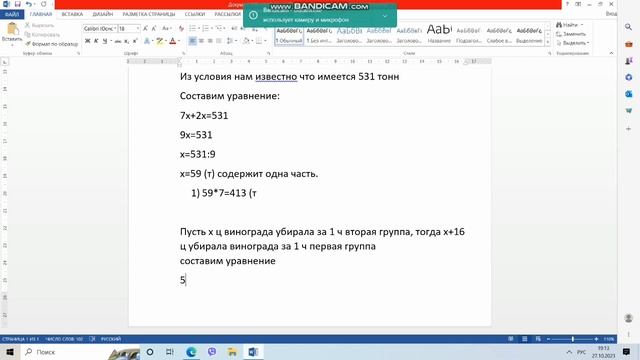Screen dimensions: 640x360
Task: Toggle bold Ж formatting
Action: tap(87, 41)
